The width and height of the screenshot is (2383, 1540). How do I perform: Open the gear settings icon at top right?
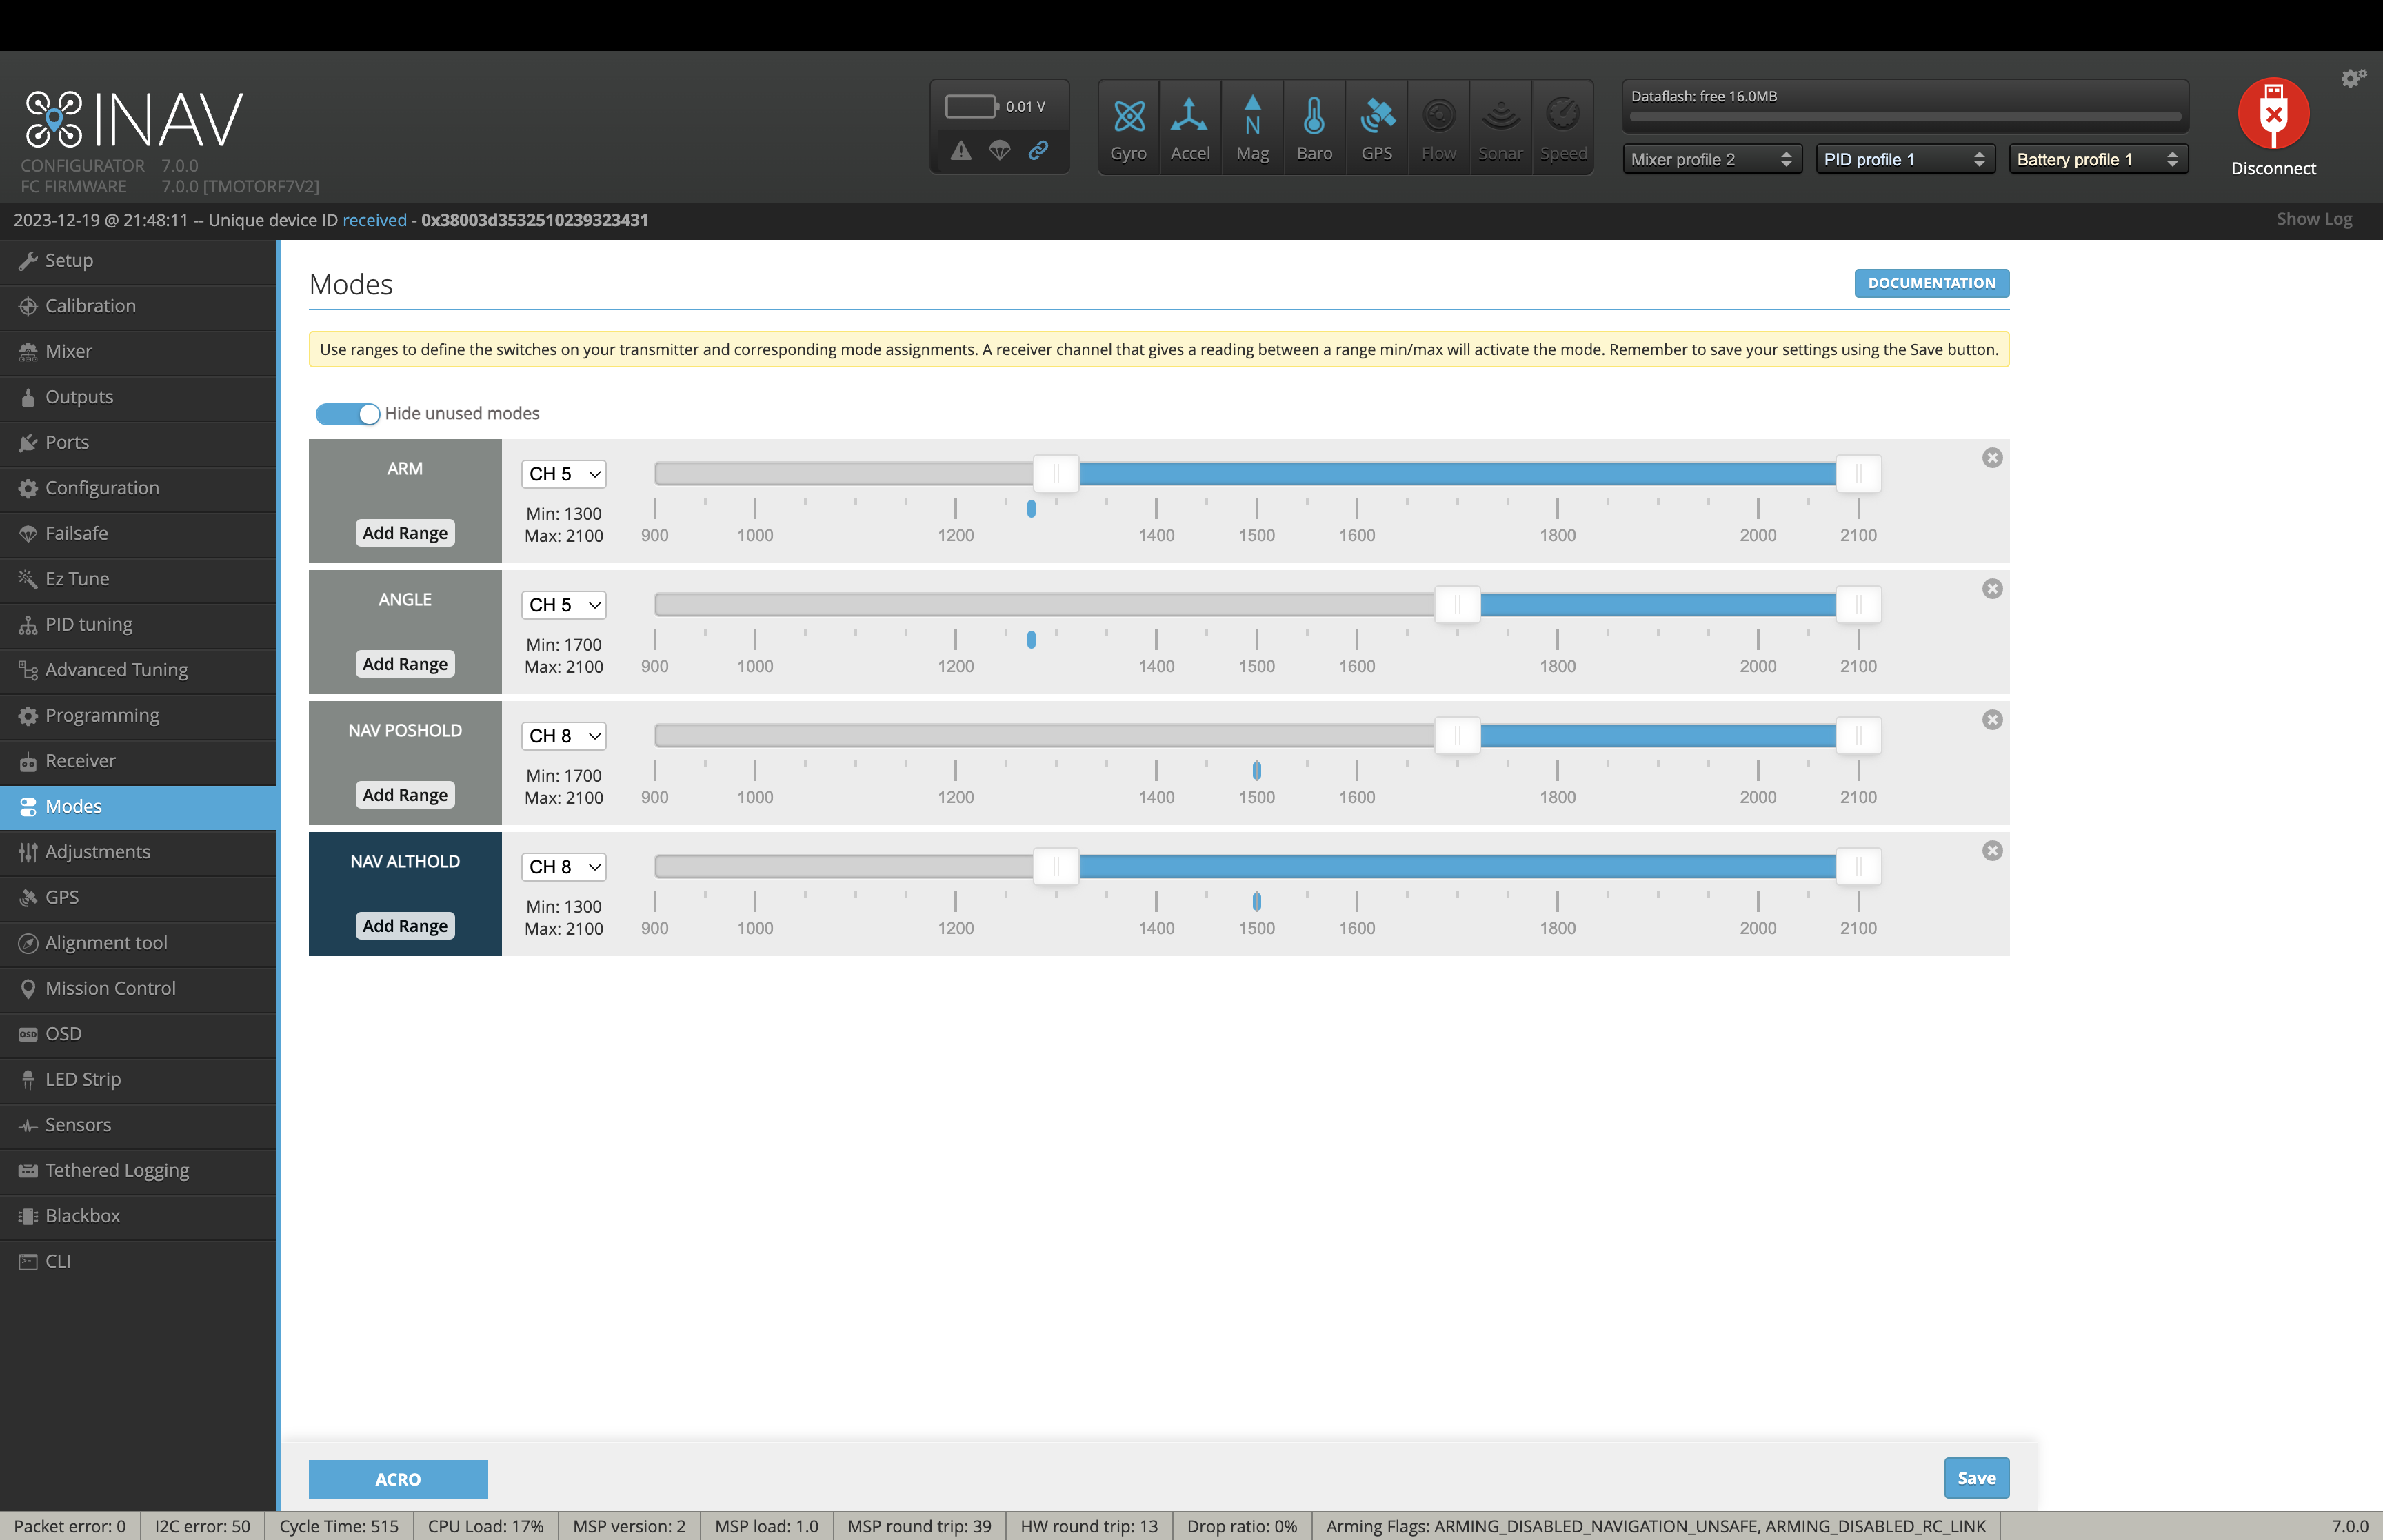[x=2353, y=78]
